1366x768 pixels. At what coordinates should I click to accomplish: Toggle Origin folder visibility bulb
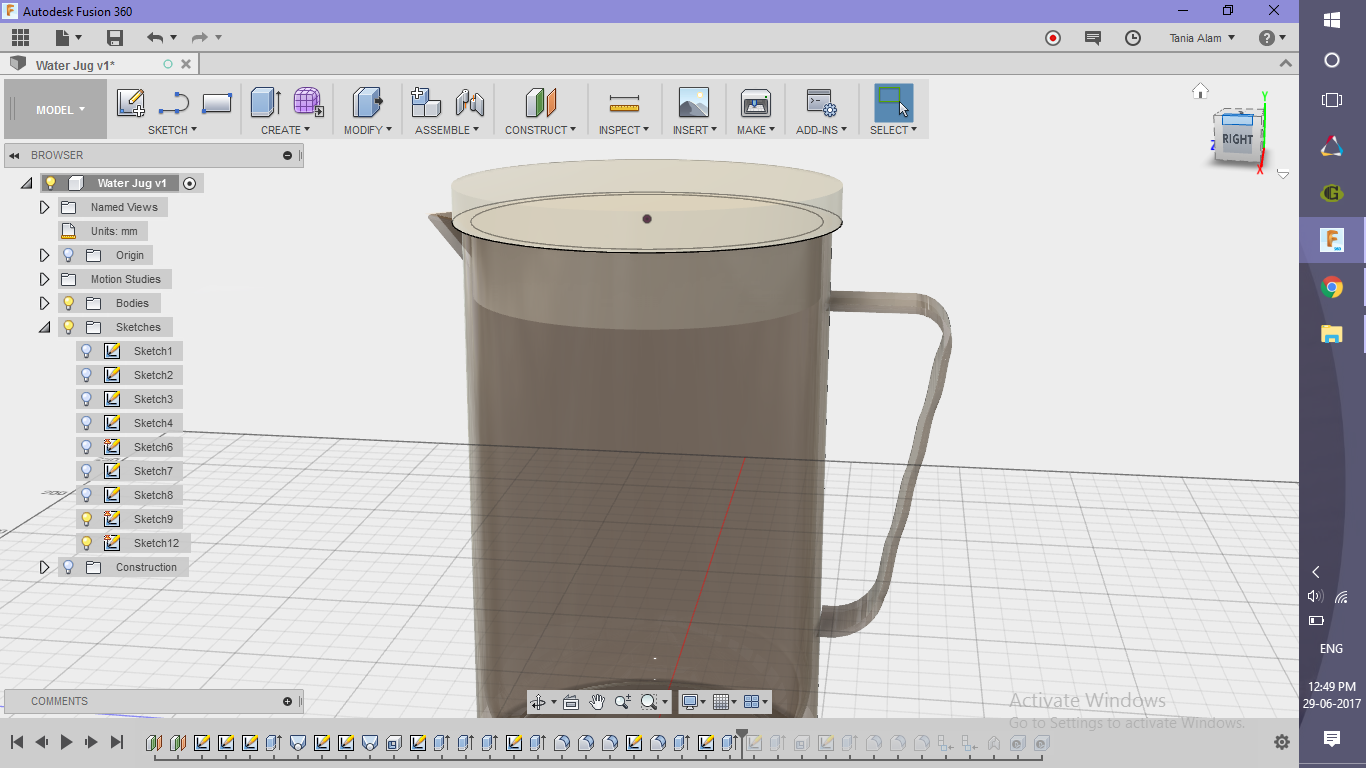point(68,255)
